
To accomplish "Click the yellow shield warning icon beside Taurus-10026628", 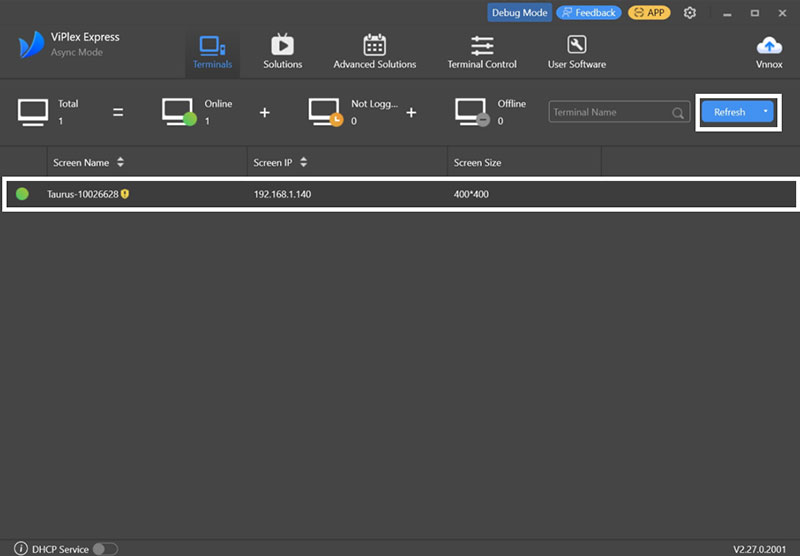I will tap(125, 194).
